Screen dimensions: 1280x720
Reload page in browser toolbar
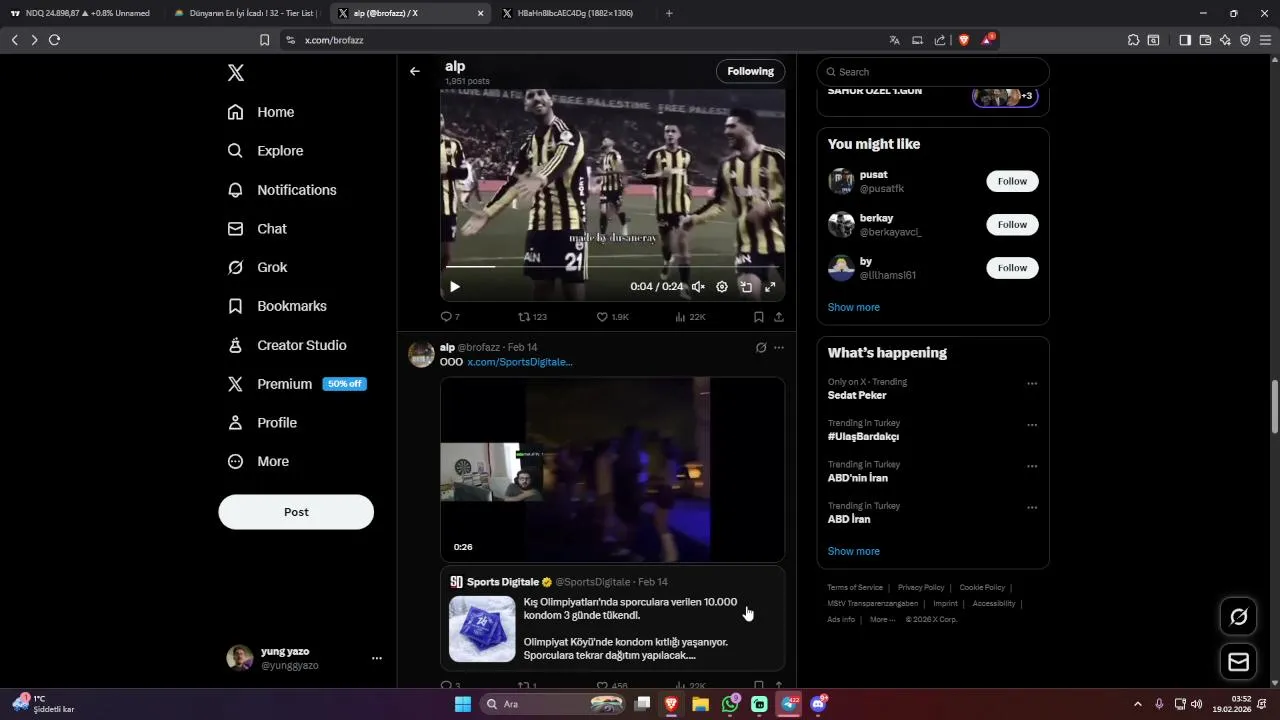pyautogui.click(x=54, y=40)
